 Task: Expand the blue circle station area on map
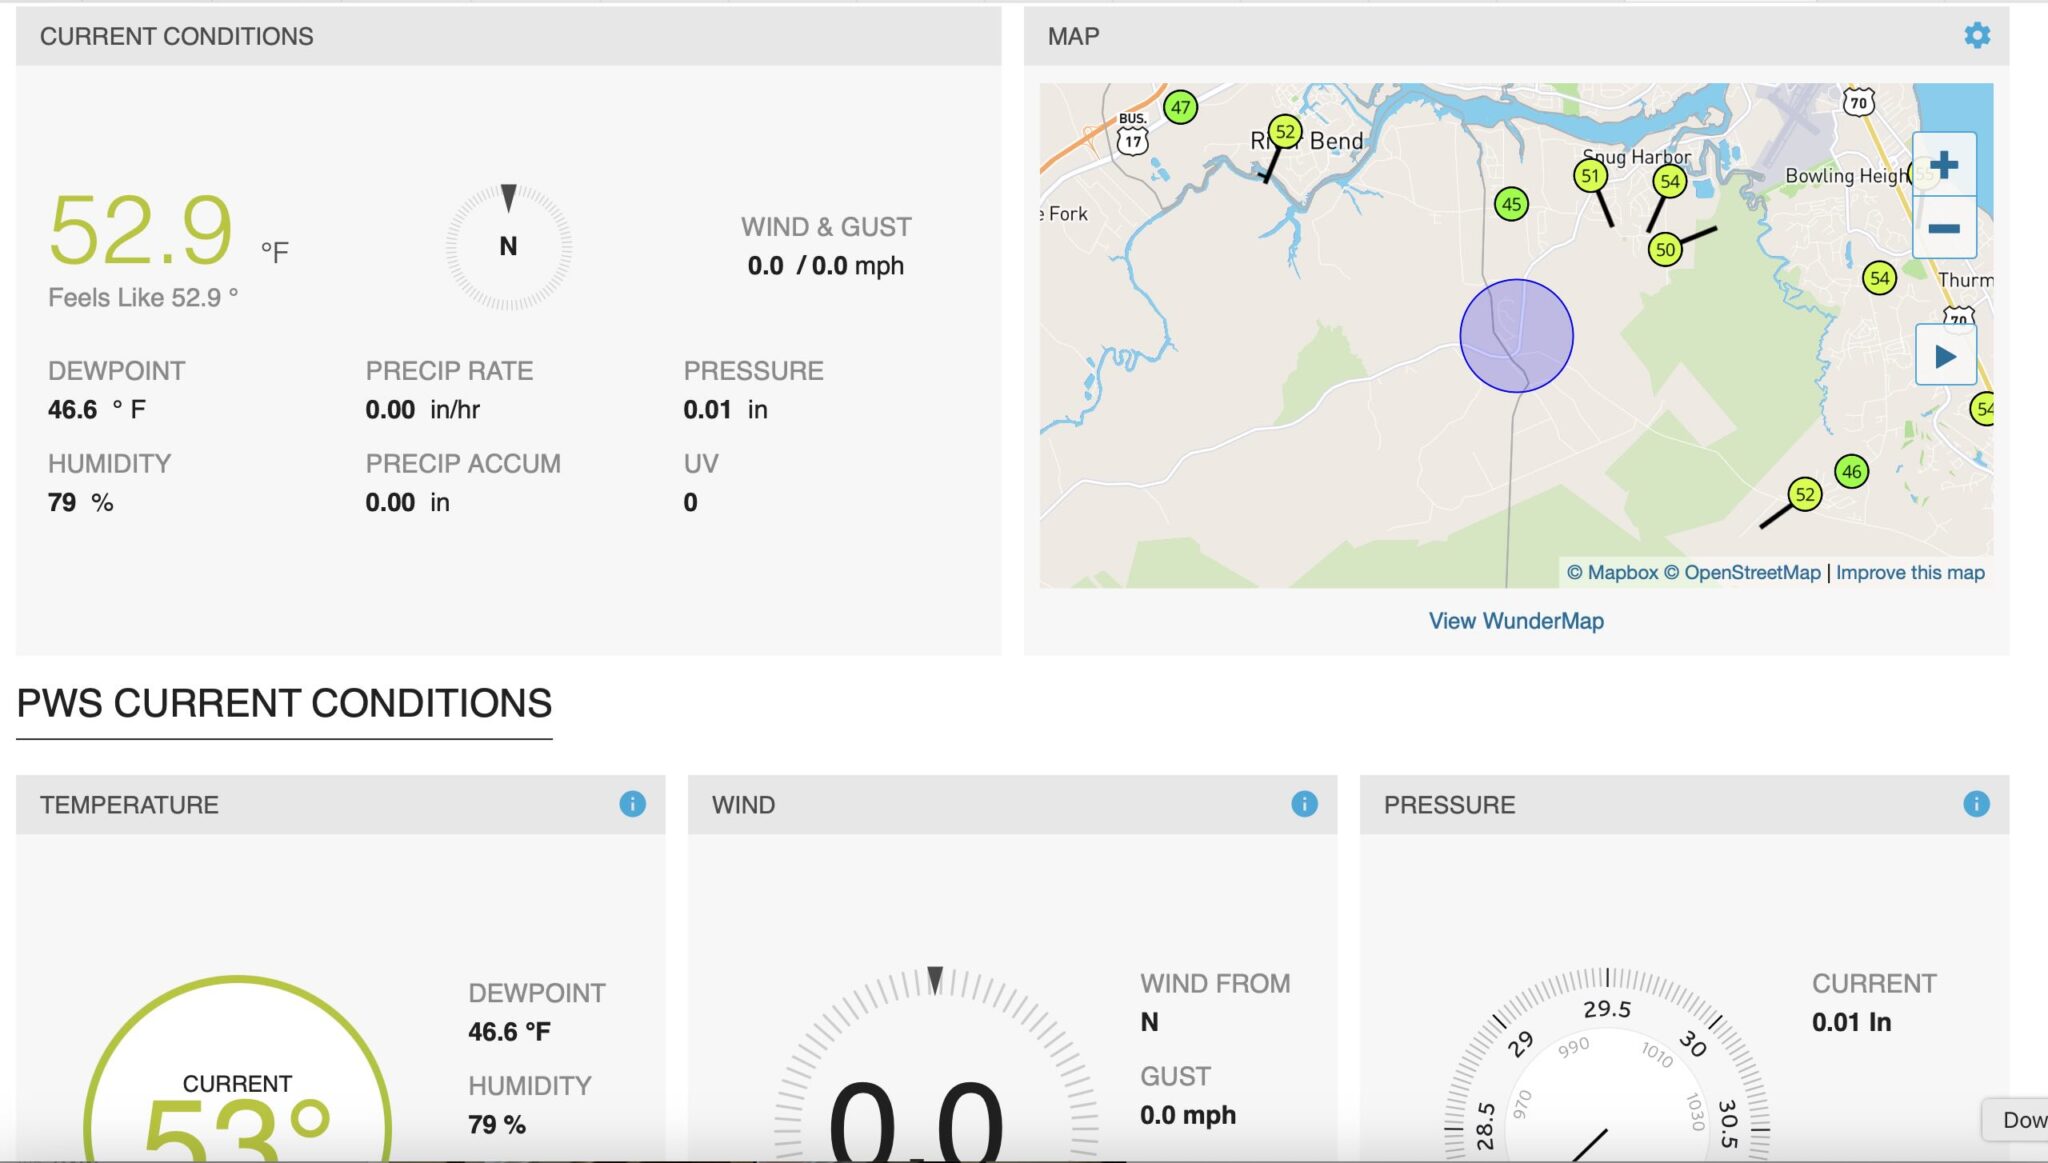1516,334
